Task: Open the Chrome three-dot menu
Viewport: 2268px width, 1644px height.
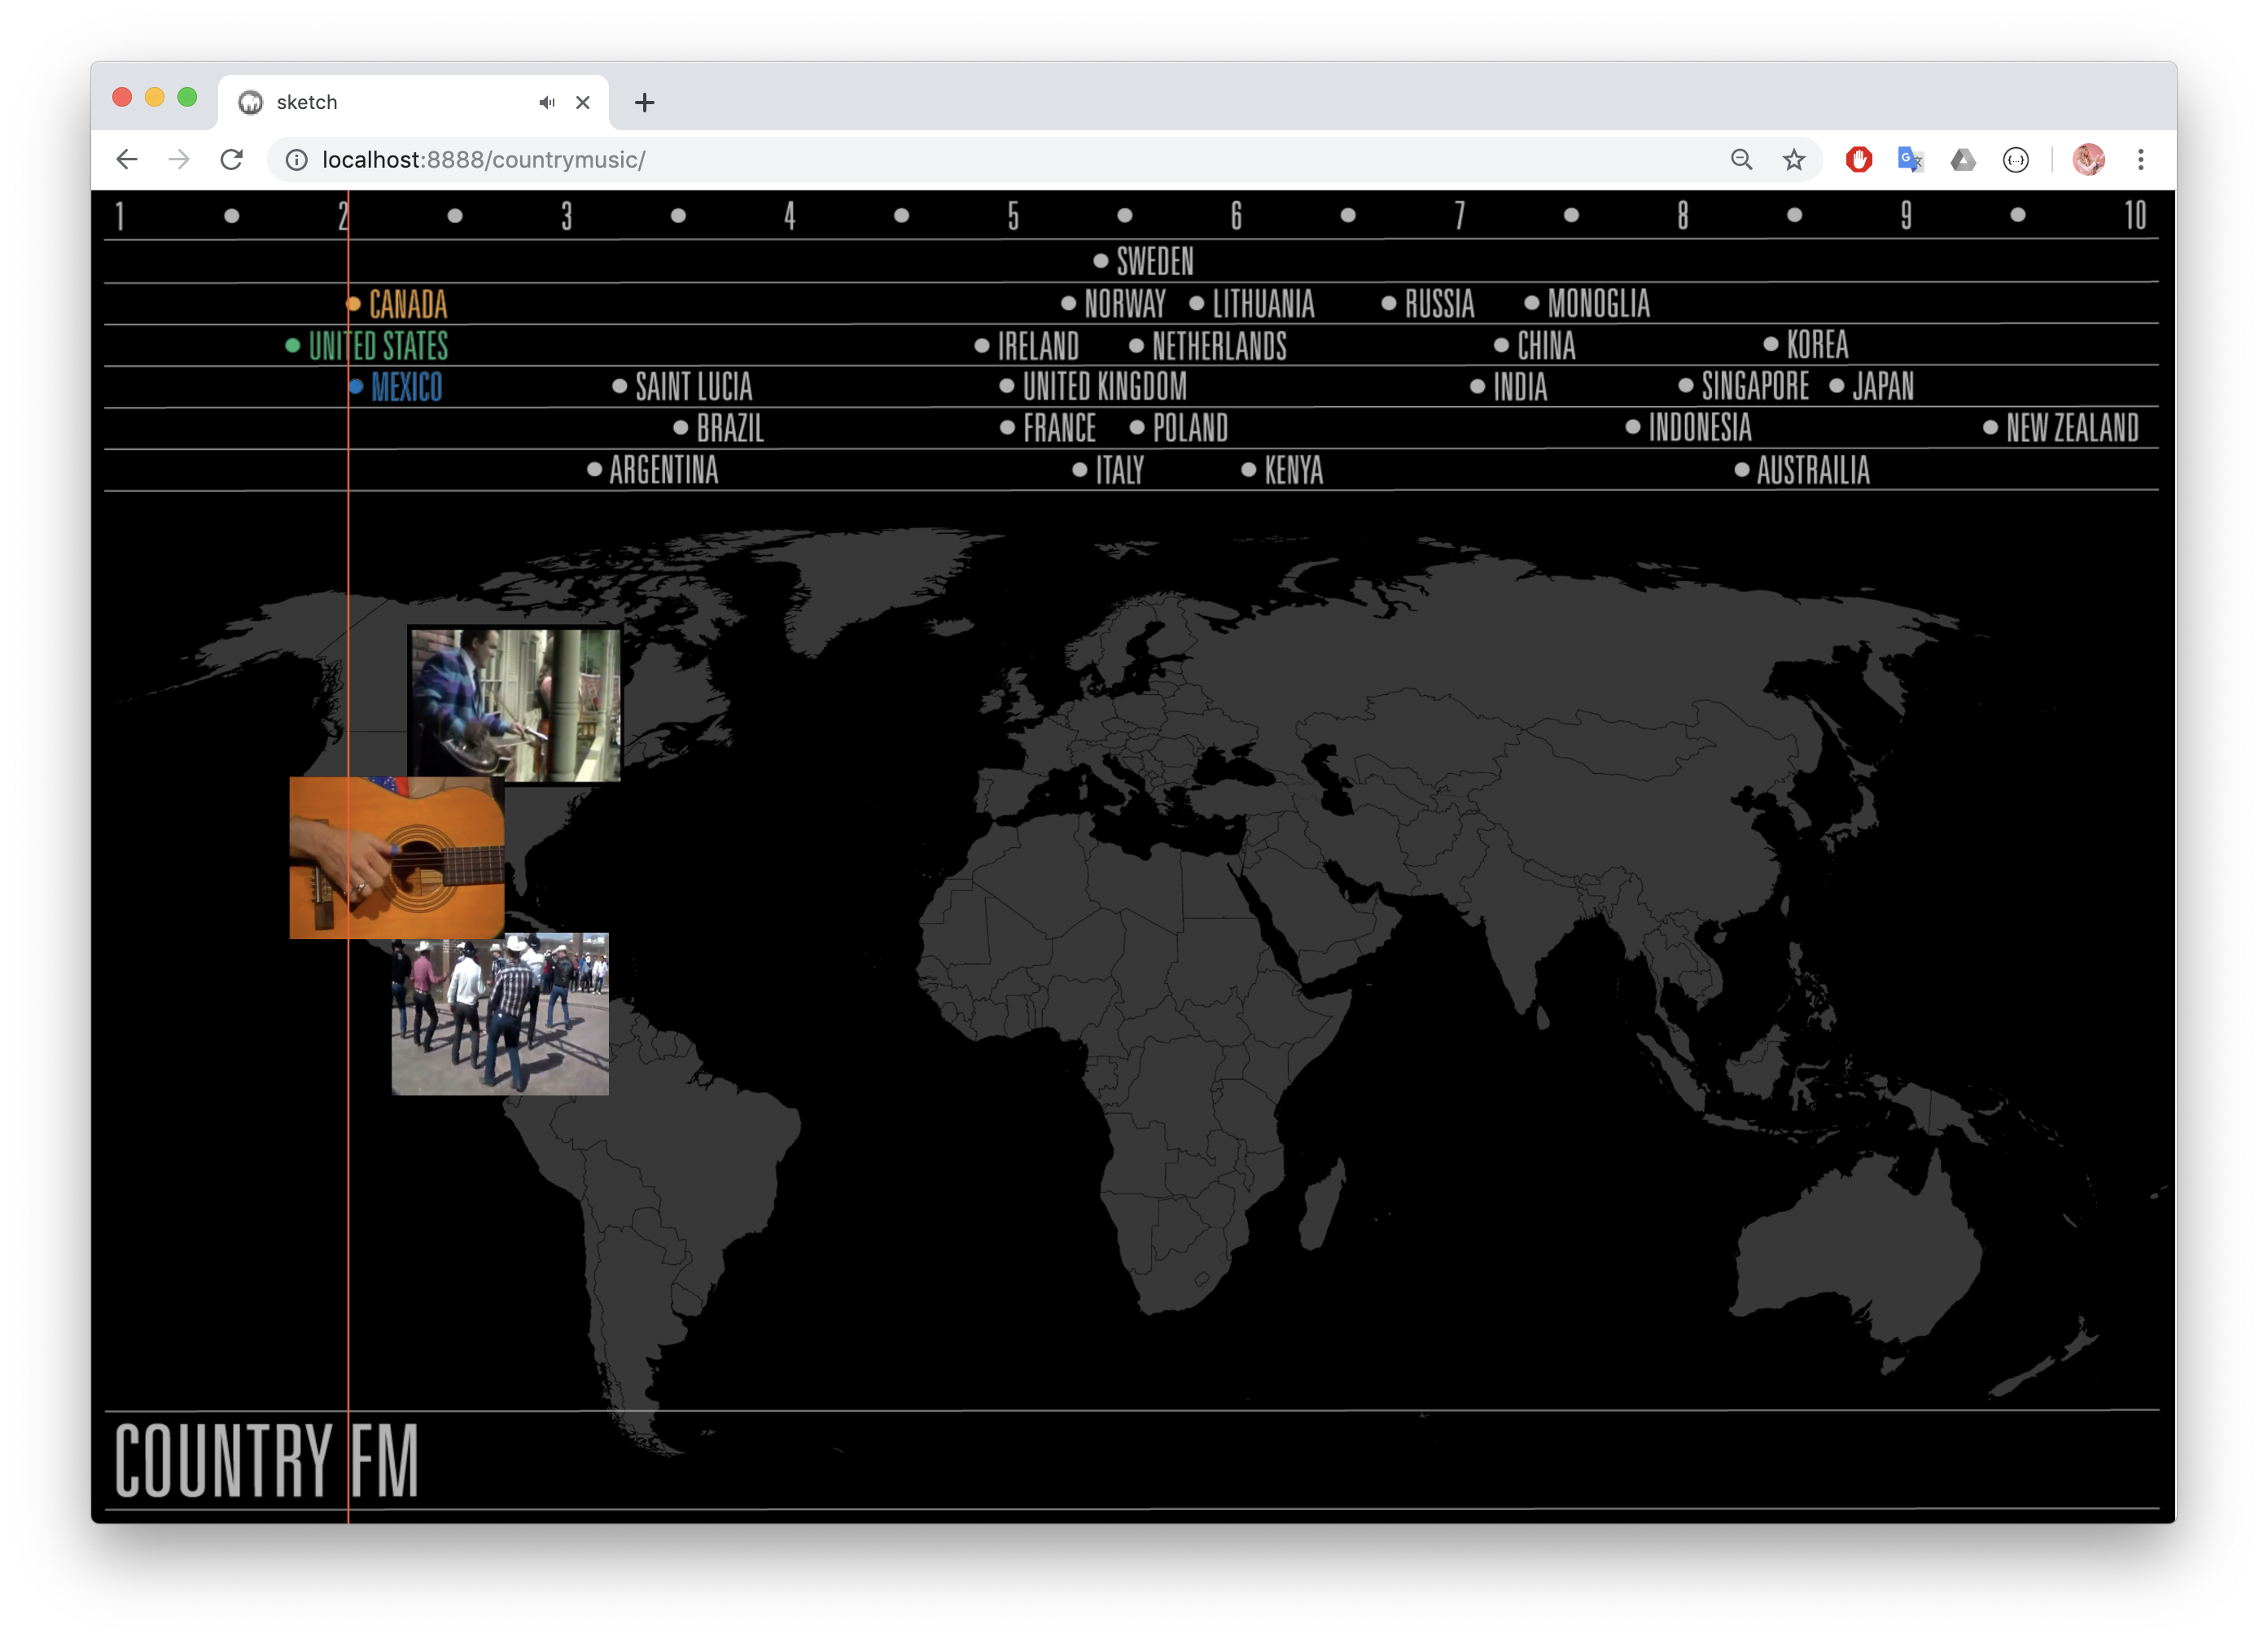Action: 2141,160
